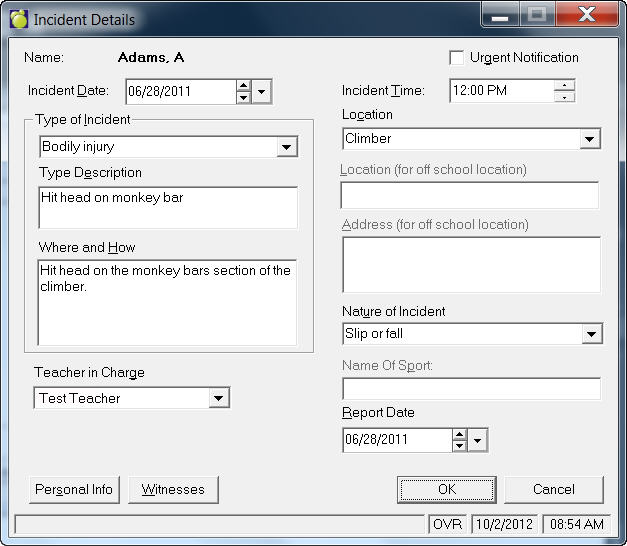
Task: Decrease Incident Time using down arrow
Action: click(565, 97)
